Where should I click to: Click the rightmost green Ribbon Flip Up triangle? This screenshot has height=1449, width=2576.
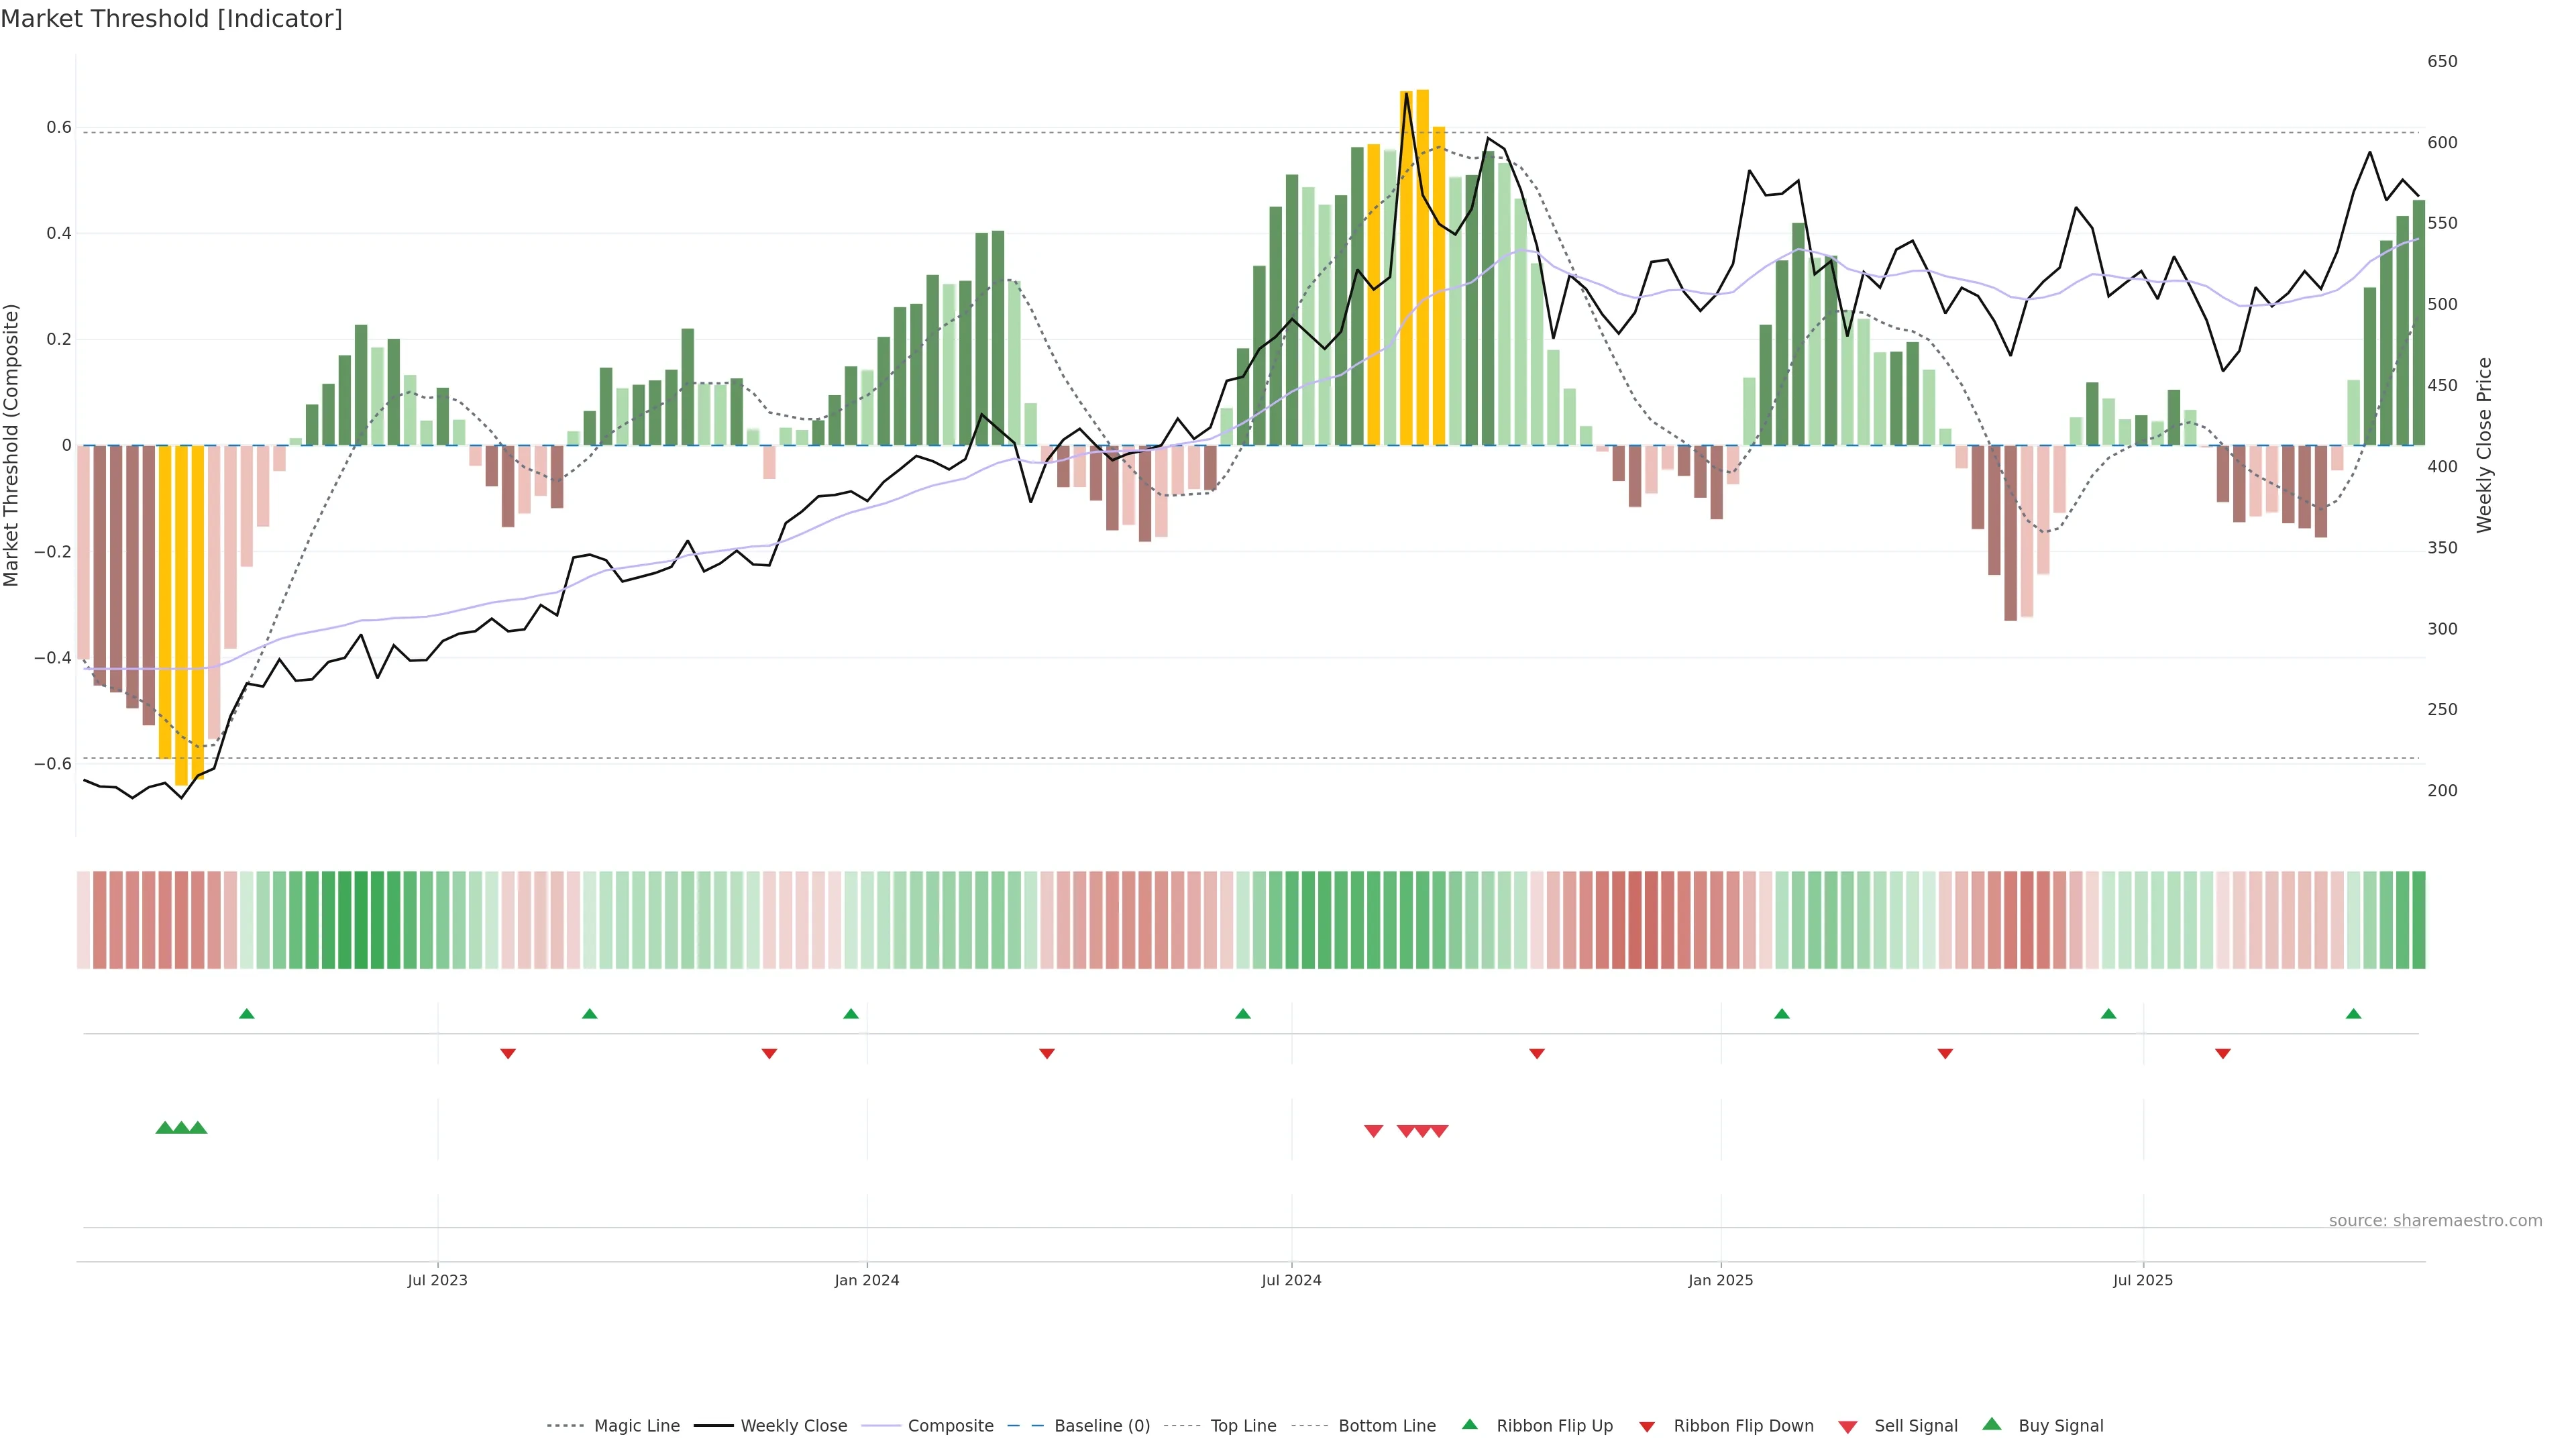2353,1014
